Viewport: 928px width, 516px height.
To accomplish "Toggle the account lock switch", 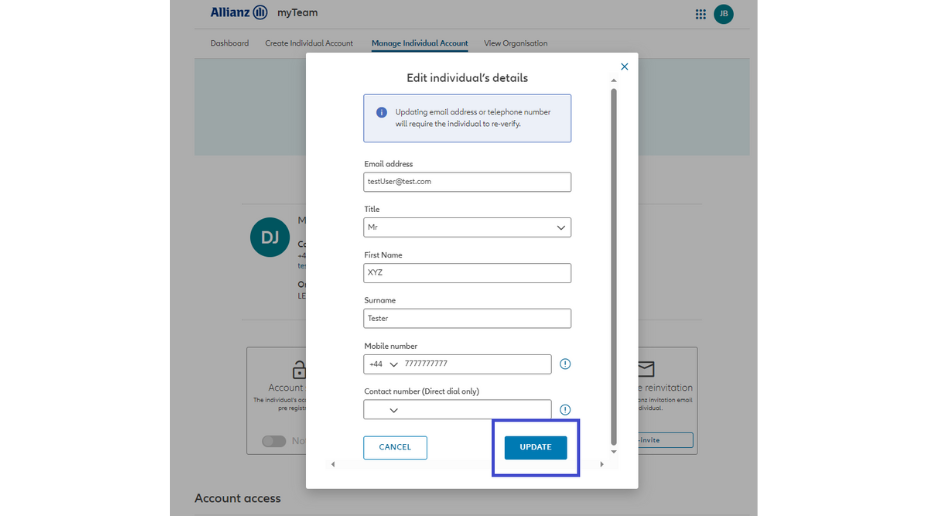I will pyautogui.click(x=274, y=441).
